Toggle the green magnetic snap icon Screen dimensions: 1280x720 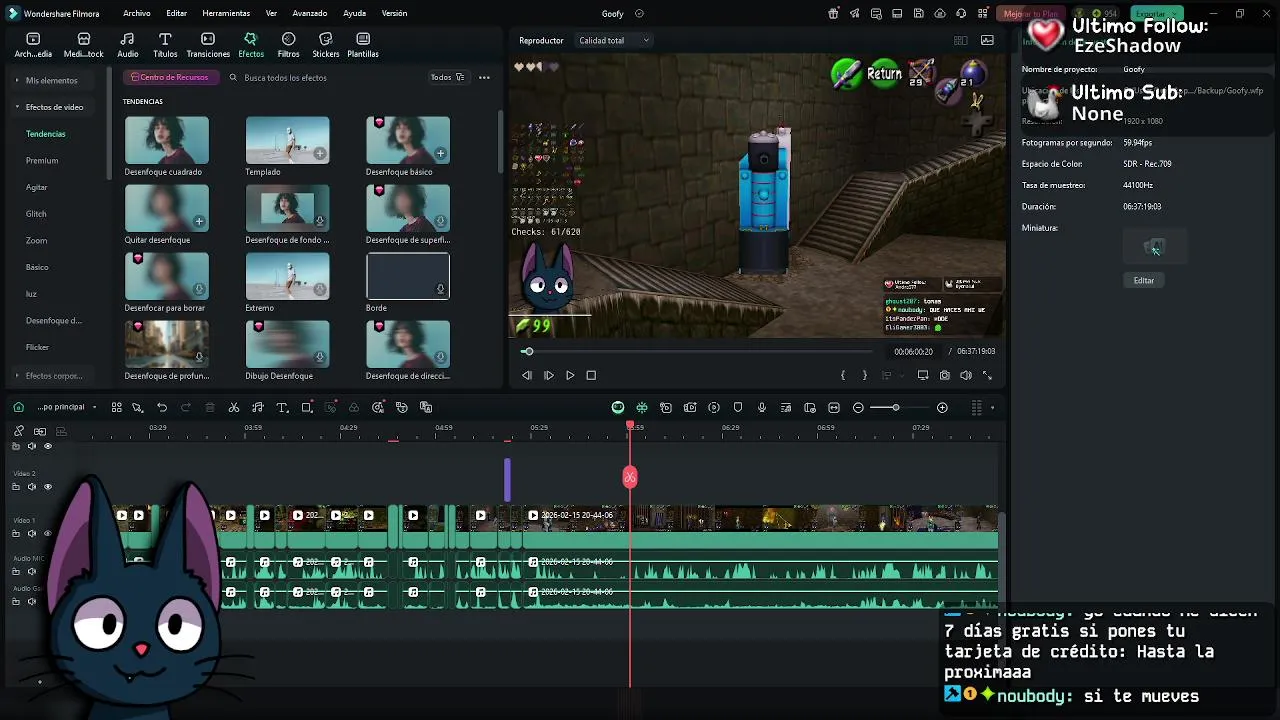[x=642, y=407]
